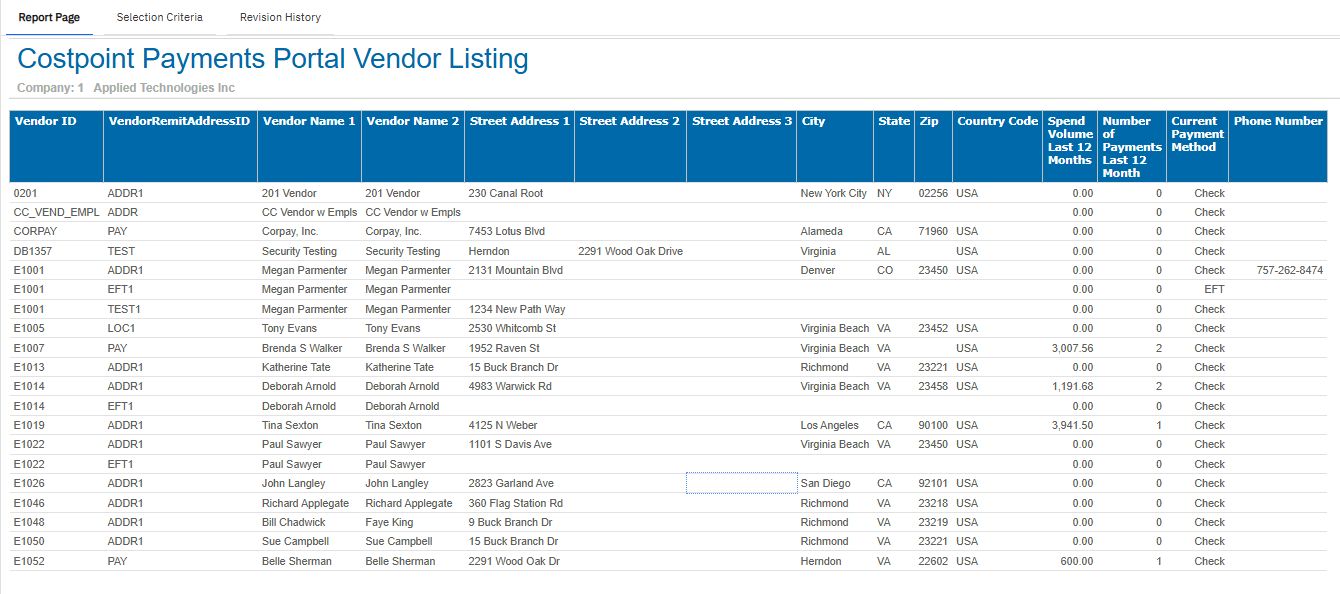The image size is (1340, 594).
Task: Sort by VendorRemitAddressID column header
Action: click(179, 121)
